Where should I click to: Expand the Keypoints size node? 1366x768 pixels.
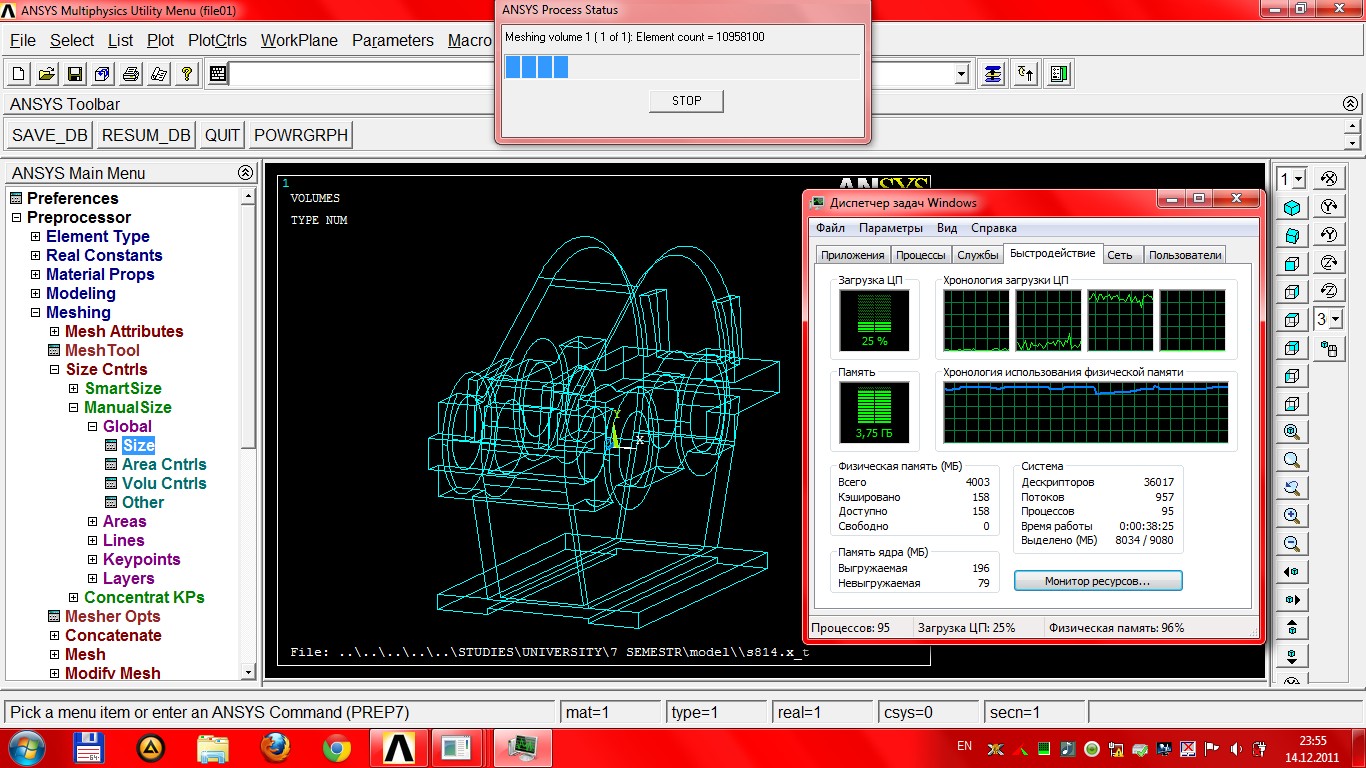point(93,560)
